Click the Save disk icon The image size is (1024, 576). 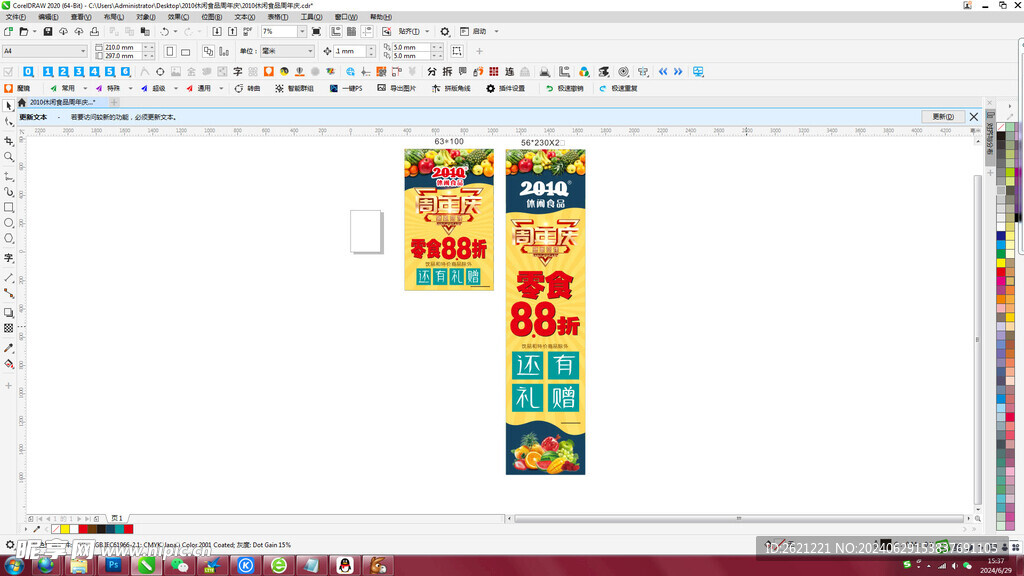tap(49, 32)
